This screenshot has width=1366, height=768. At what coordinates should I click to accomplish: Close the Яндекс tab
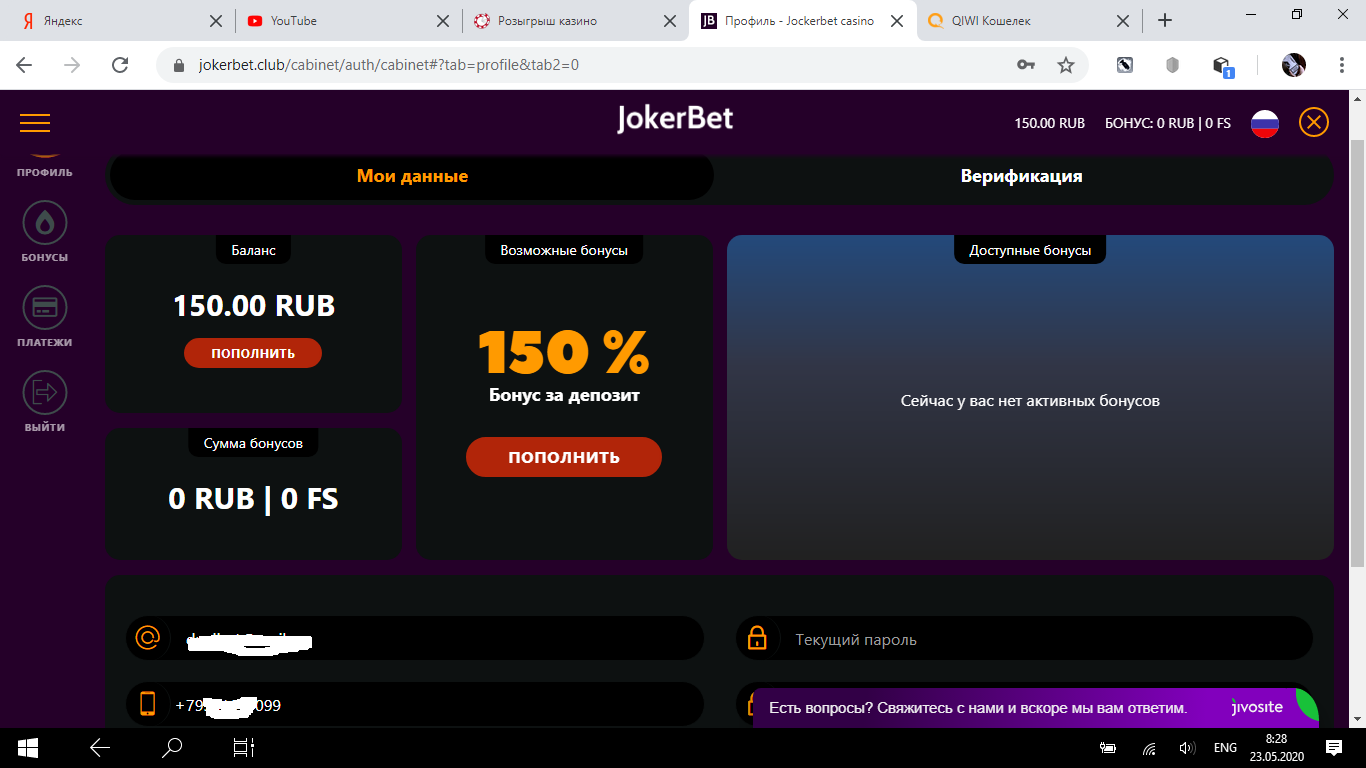tap(216, 21)
